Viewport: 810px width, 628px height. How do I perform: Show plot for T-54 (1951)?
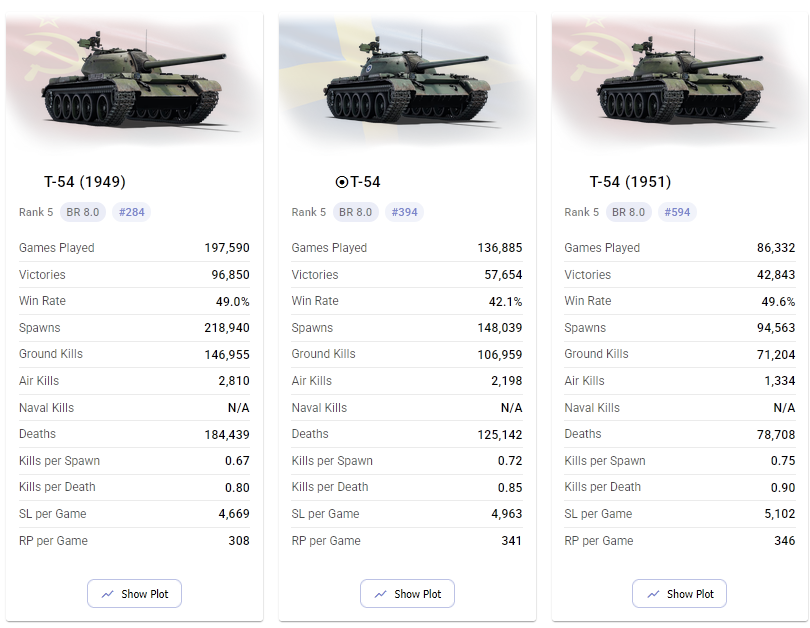[x=679, y=594]
